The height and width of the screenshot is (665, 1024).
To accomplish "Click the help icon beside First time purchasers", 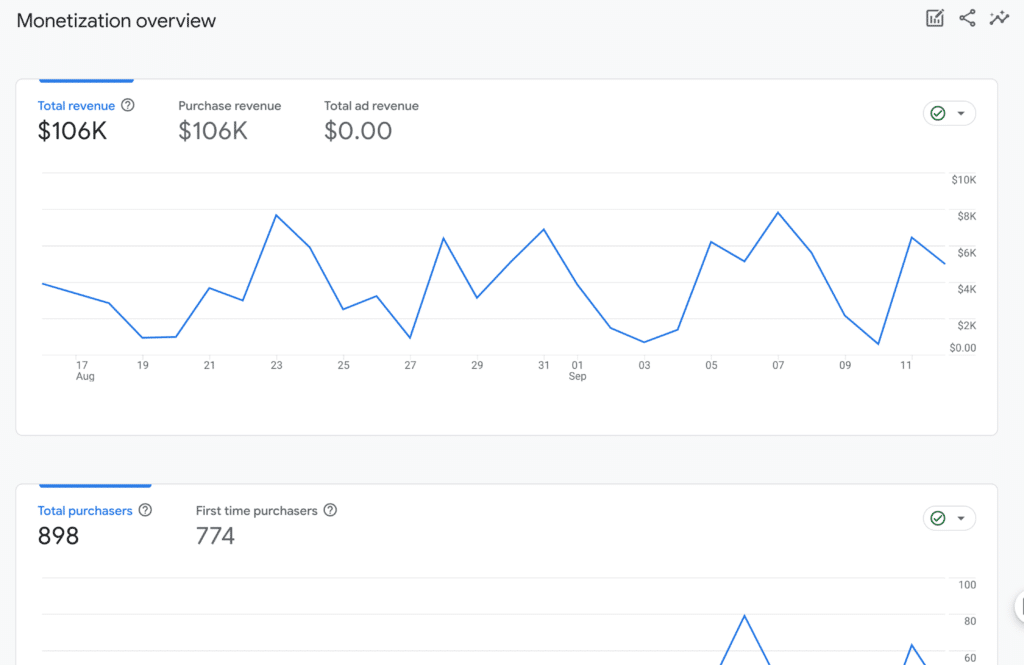I will (330, 510).
